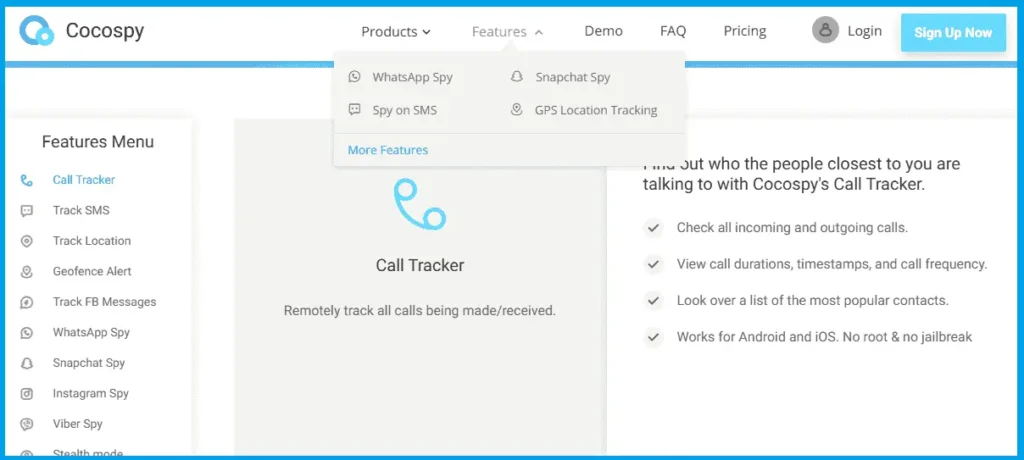
Task: Open the More Features link
Action: [x=388, y=150]
